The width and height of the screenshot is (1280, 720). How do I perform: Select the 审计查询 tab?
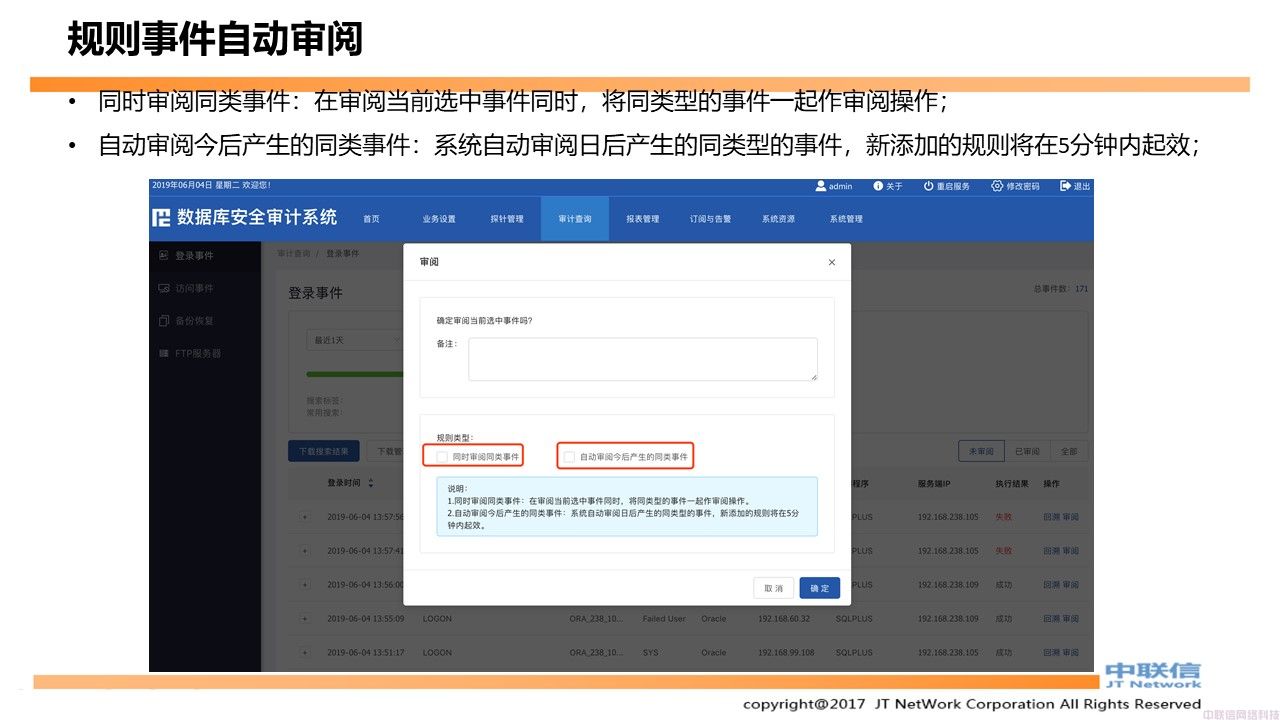[x=575, y=219]
